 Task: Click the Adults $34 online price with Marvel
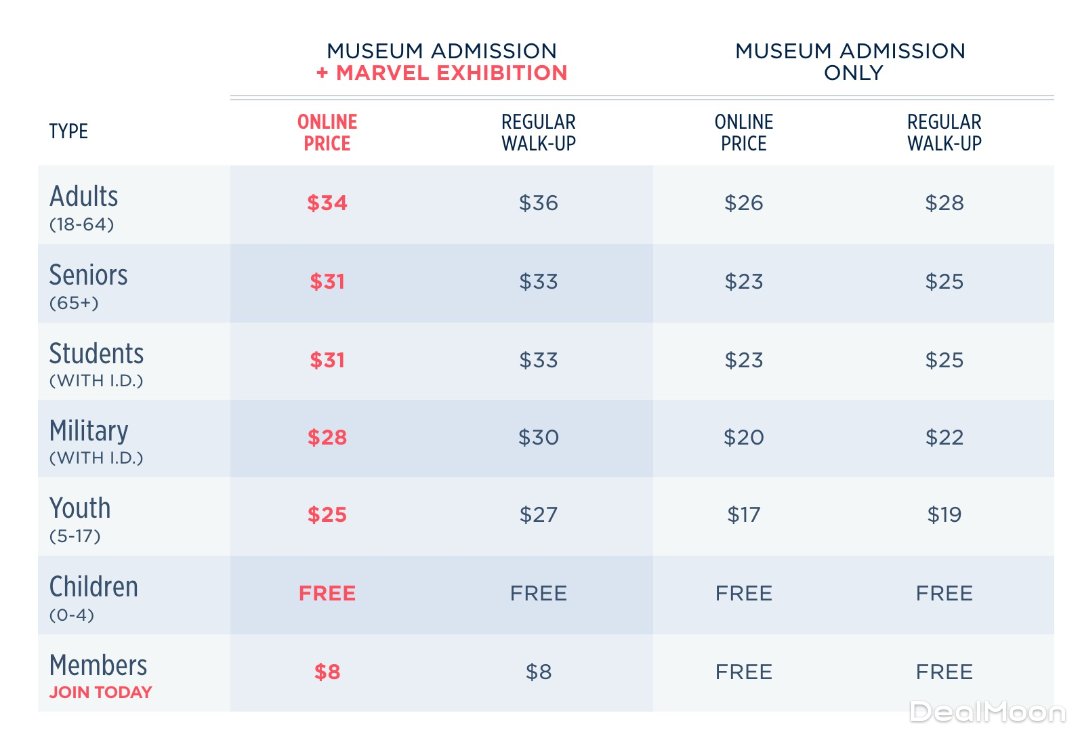pyautogui.click(x=327, y=204)
